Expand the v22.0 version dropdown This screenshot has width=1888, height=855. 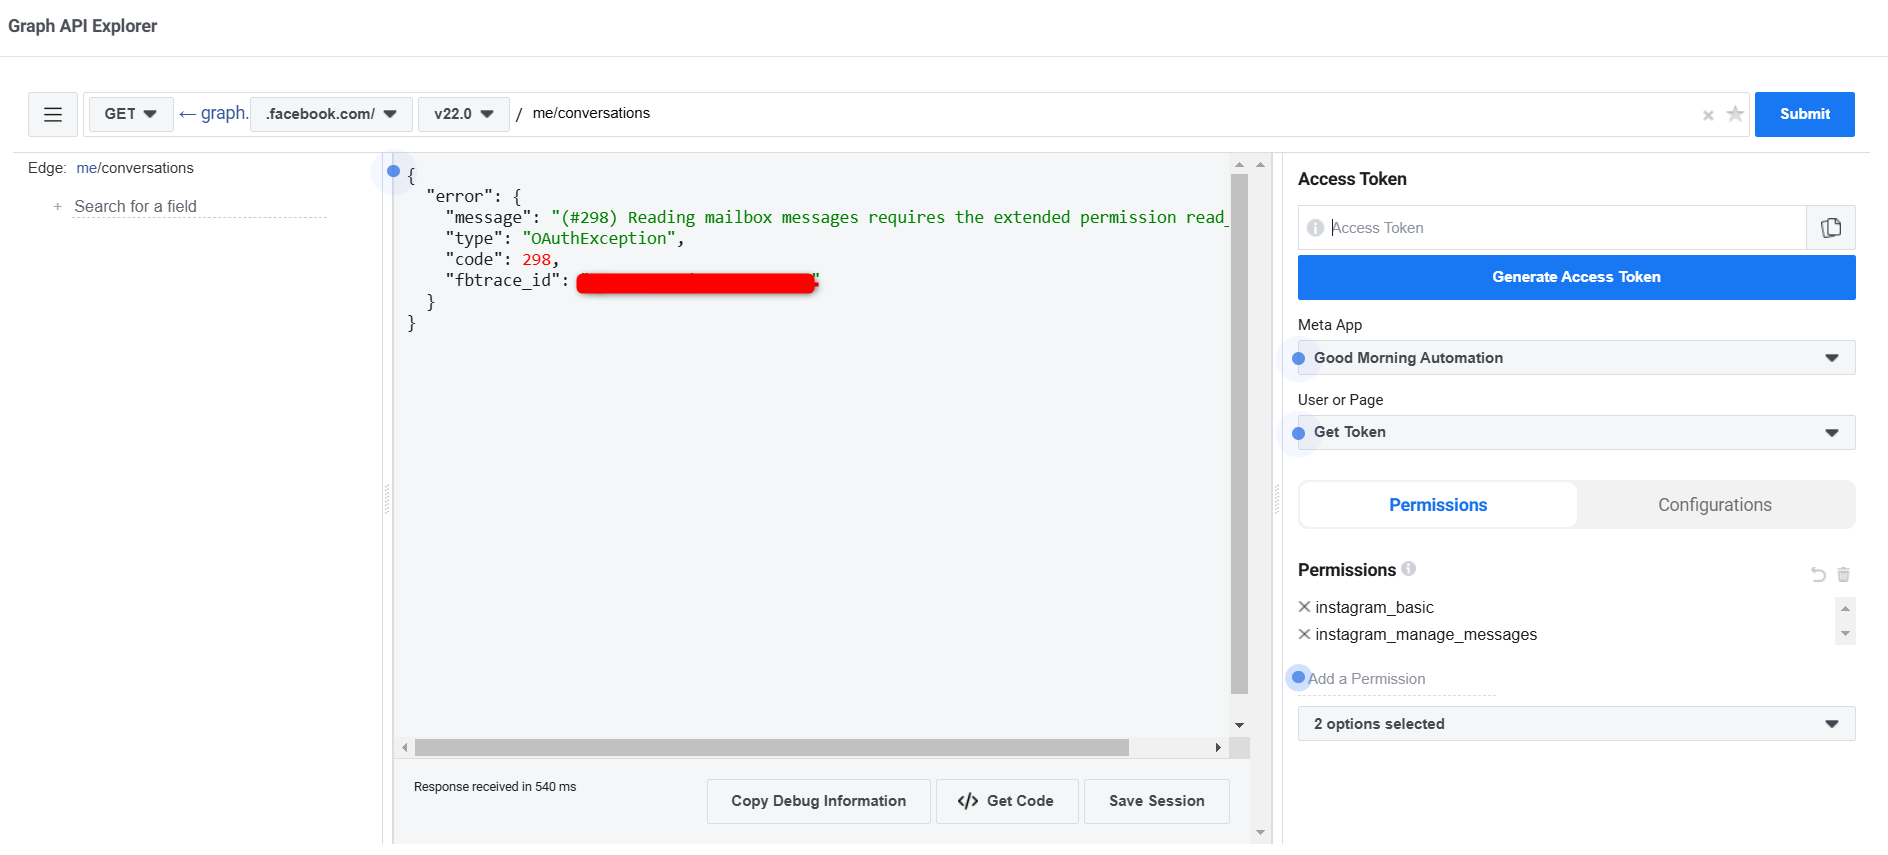(x=464, y=114)
